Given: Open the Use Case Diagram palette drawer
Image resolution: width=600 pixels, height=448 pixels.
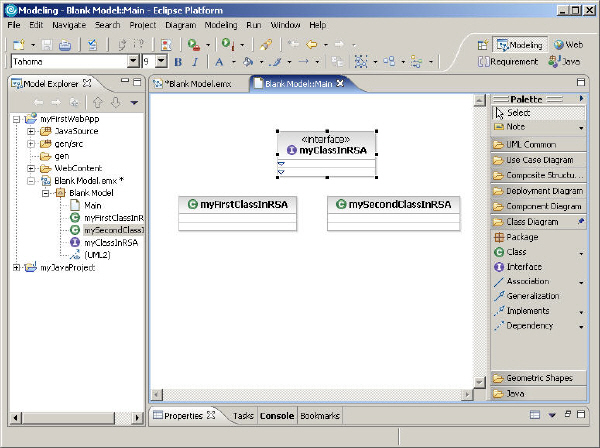Looking at the screenshot, I should tap(538, 160).
